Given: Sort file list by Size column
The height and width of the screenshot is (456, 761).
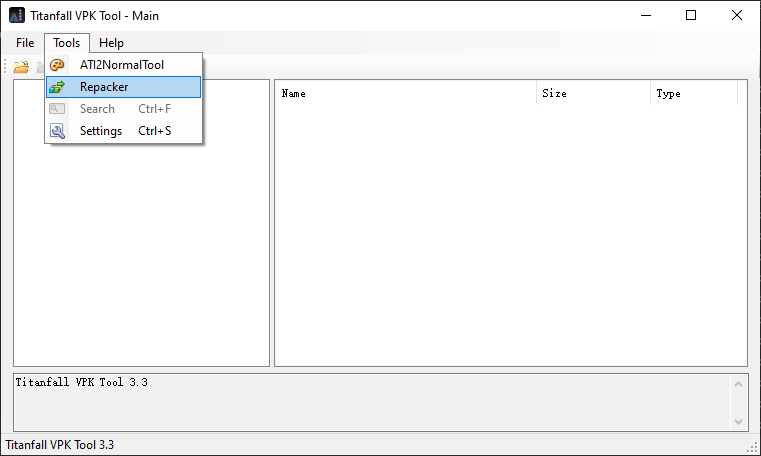Looking at the screenshot, I should pos(593,93).
